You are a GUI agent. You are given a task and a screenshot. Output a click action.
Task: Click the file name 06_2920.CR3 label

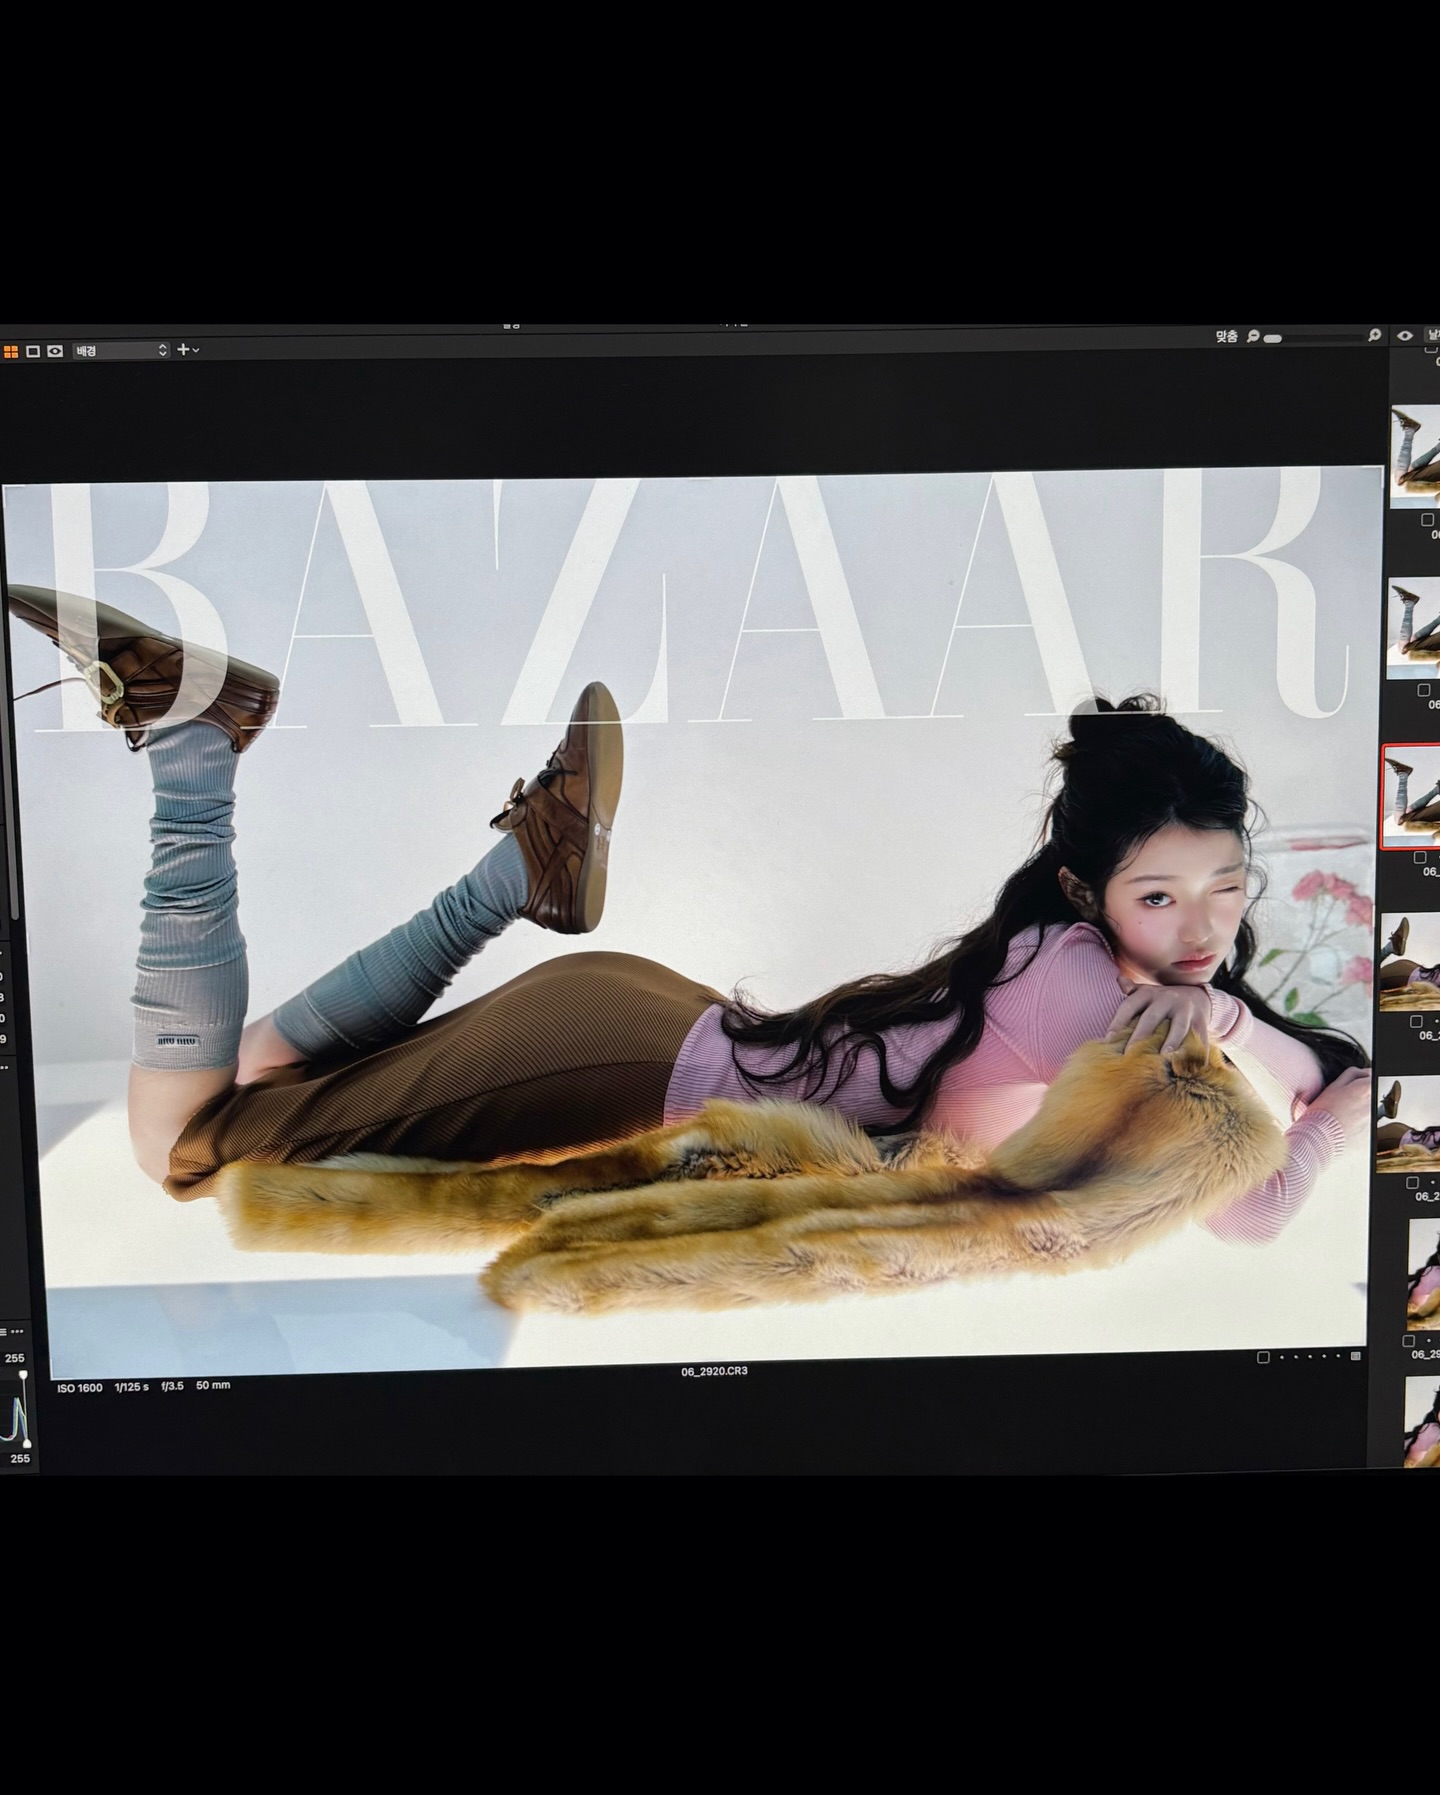tap(714, 1371)
